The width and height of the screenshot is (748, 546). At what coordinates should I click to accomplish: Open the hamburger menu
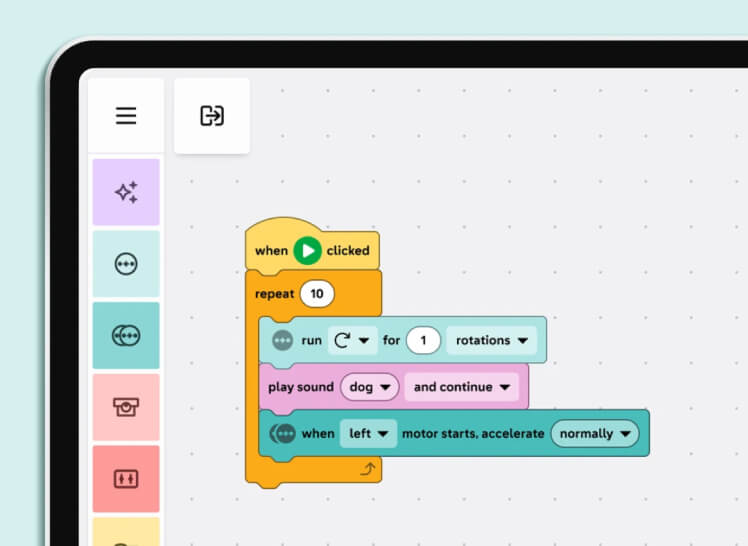(x=126, y=116)
